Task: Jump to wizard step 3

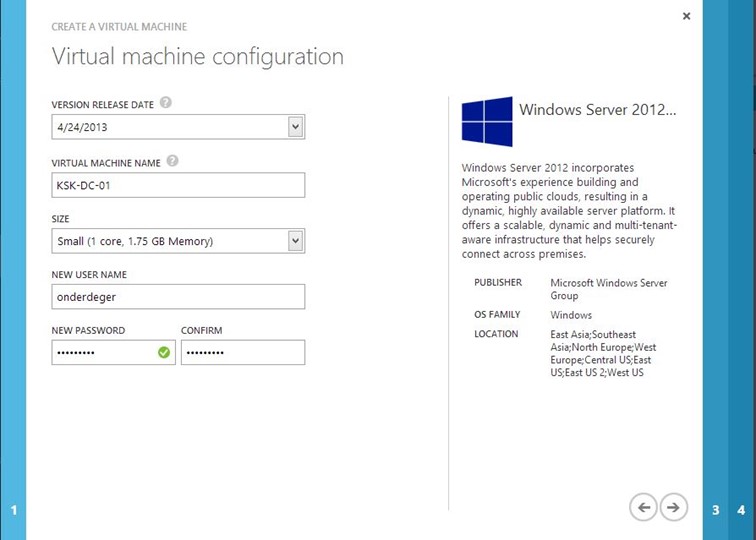Action: 716,510
